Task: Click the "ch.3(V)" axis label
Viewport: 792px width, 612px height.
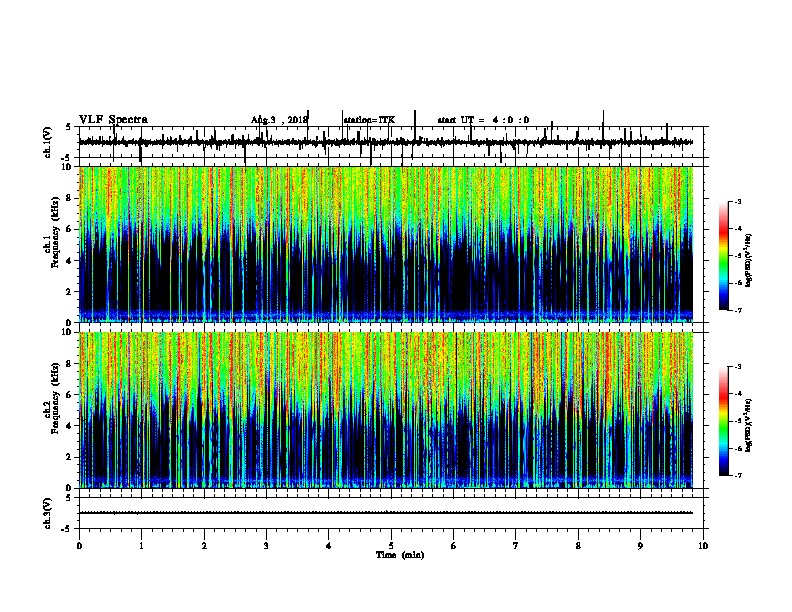Action: click(48, 513)
